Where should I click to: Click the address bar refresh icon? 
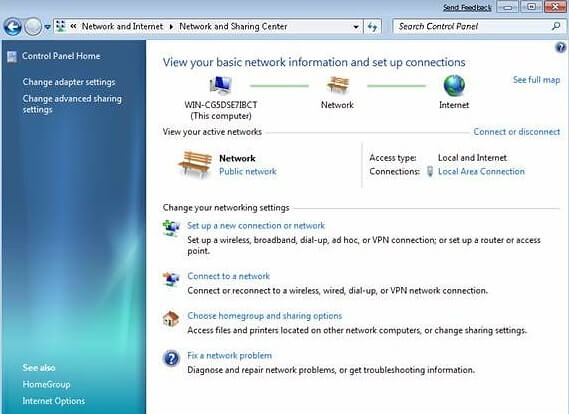click(x=372, y=27)
